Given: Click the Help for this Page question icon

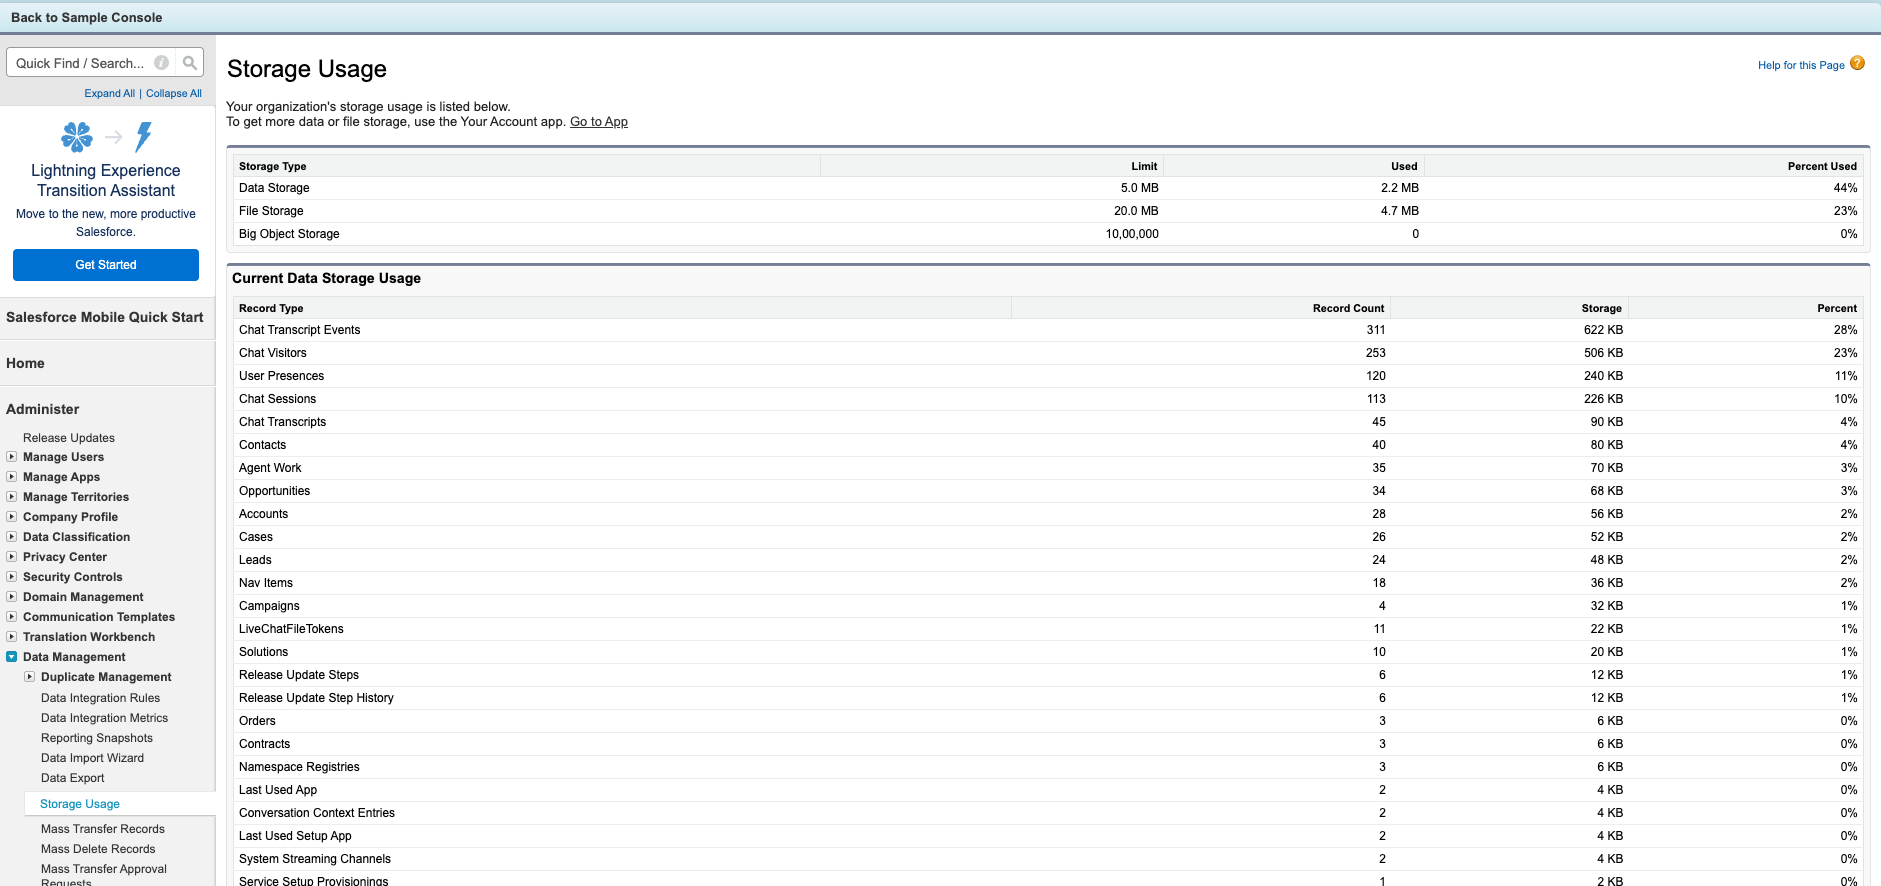Looking at the screenshot, I should 1857,63.
